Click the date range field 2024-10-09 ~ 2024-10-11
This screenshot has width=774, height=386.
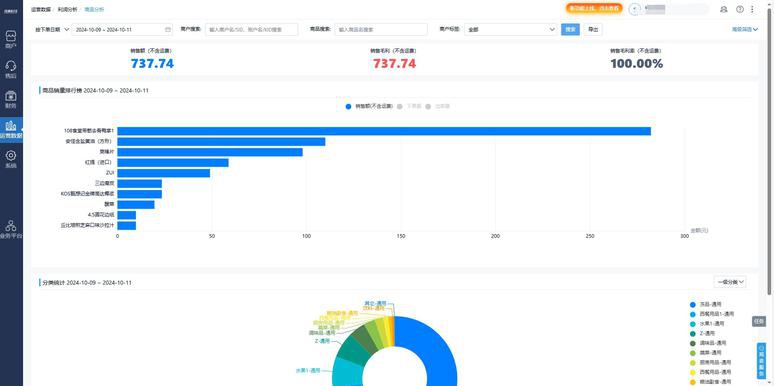tap(123, 30)
